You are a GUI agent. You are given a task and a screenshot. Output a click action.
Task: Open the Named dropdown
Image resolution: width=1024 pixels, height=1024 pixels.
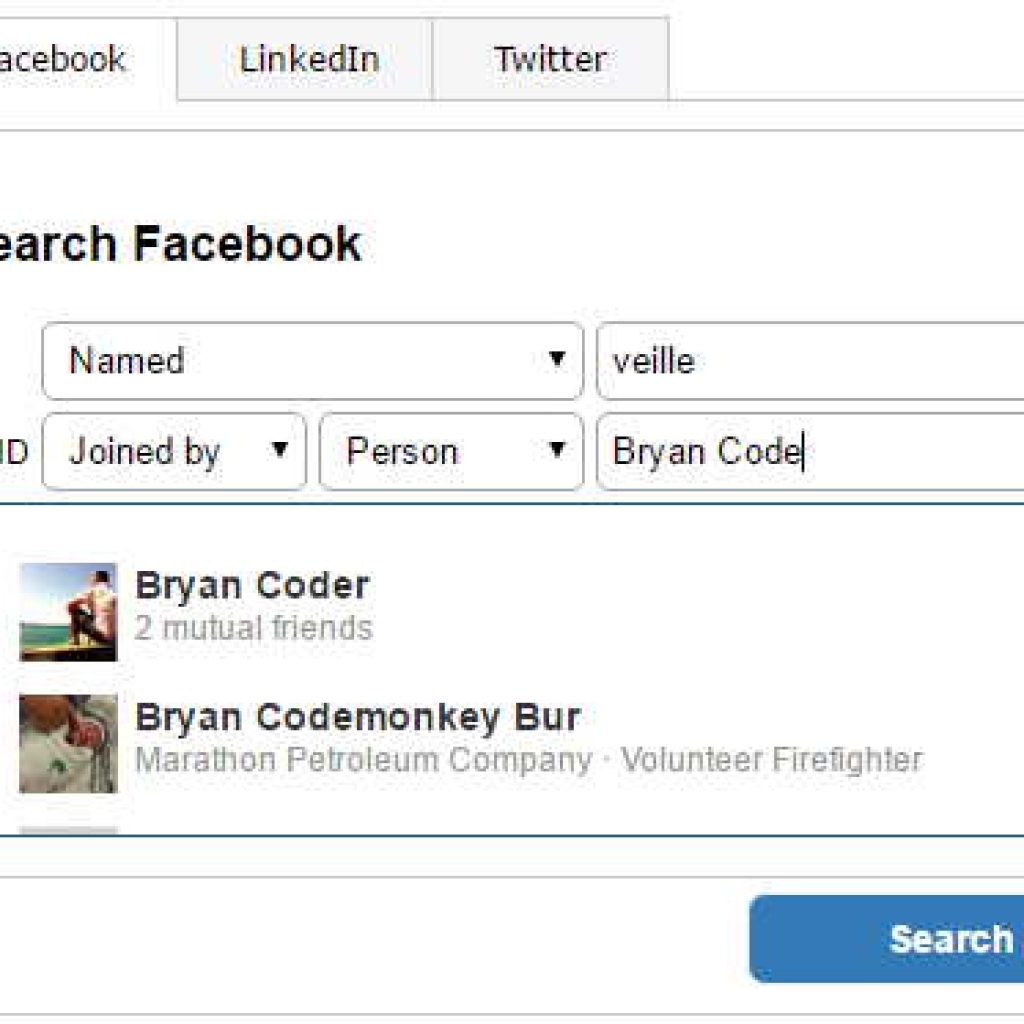click(x=313, y=360)
